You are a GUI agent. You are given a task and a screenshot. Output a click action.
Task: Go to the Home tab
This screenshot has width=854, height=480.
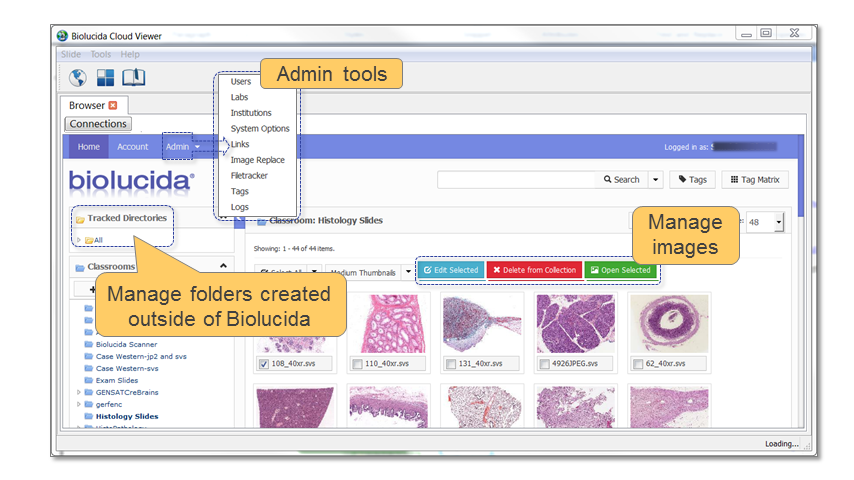(x=88, y=147)
